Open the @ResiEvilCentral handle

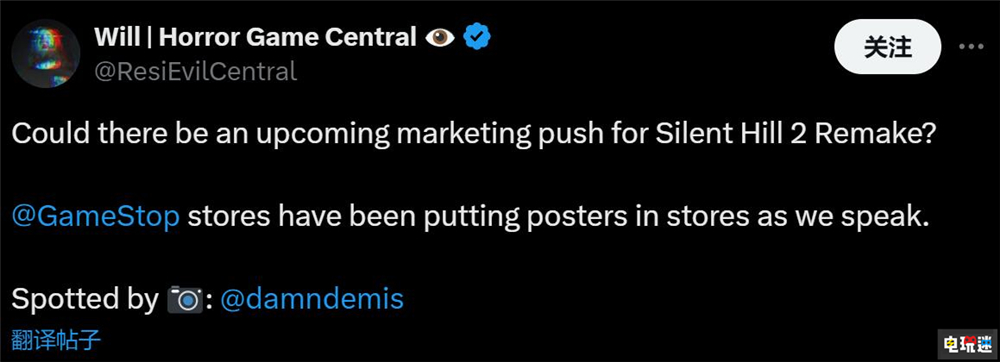click(x=196, y=71)
